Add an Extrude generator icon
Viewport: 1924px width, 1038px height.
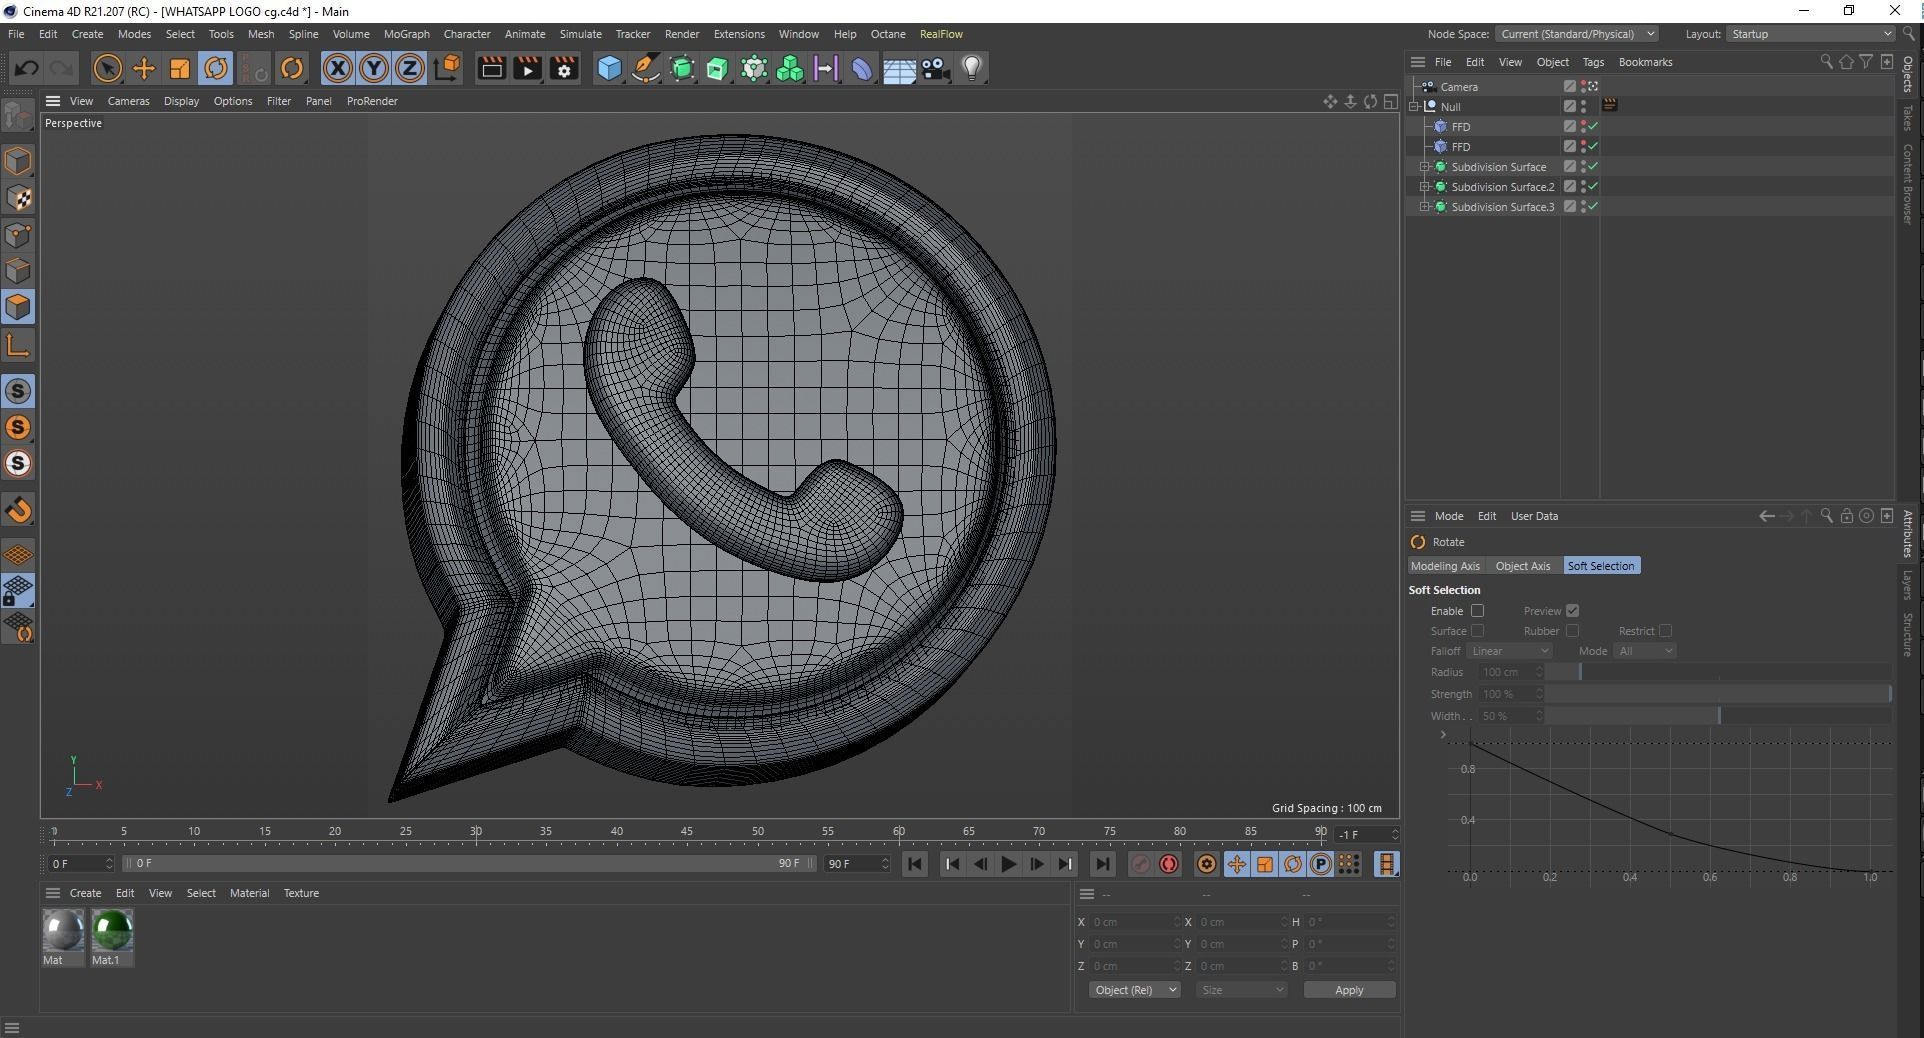click(718, 68)
